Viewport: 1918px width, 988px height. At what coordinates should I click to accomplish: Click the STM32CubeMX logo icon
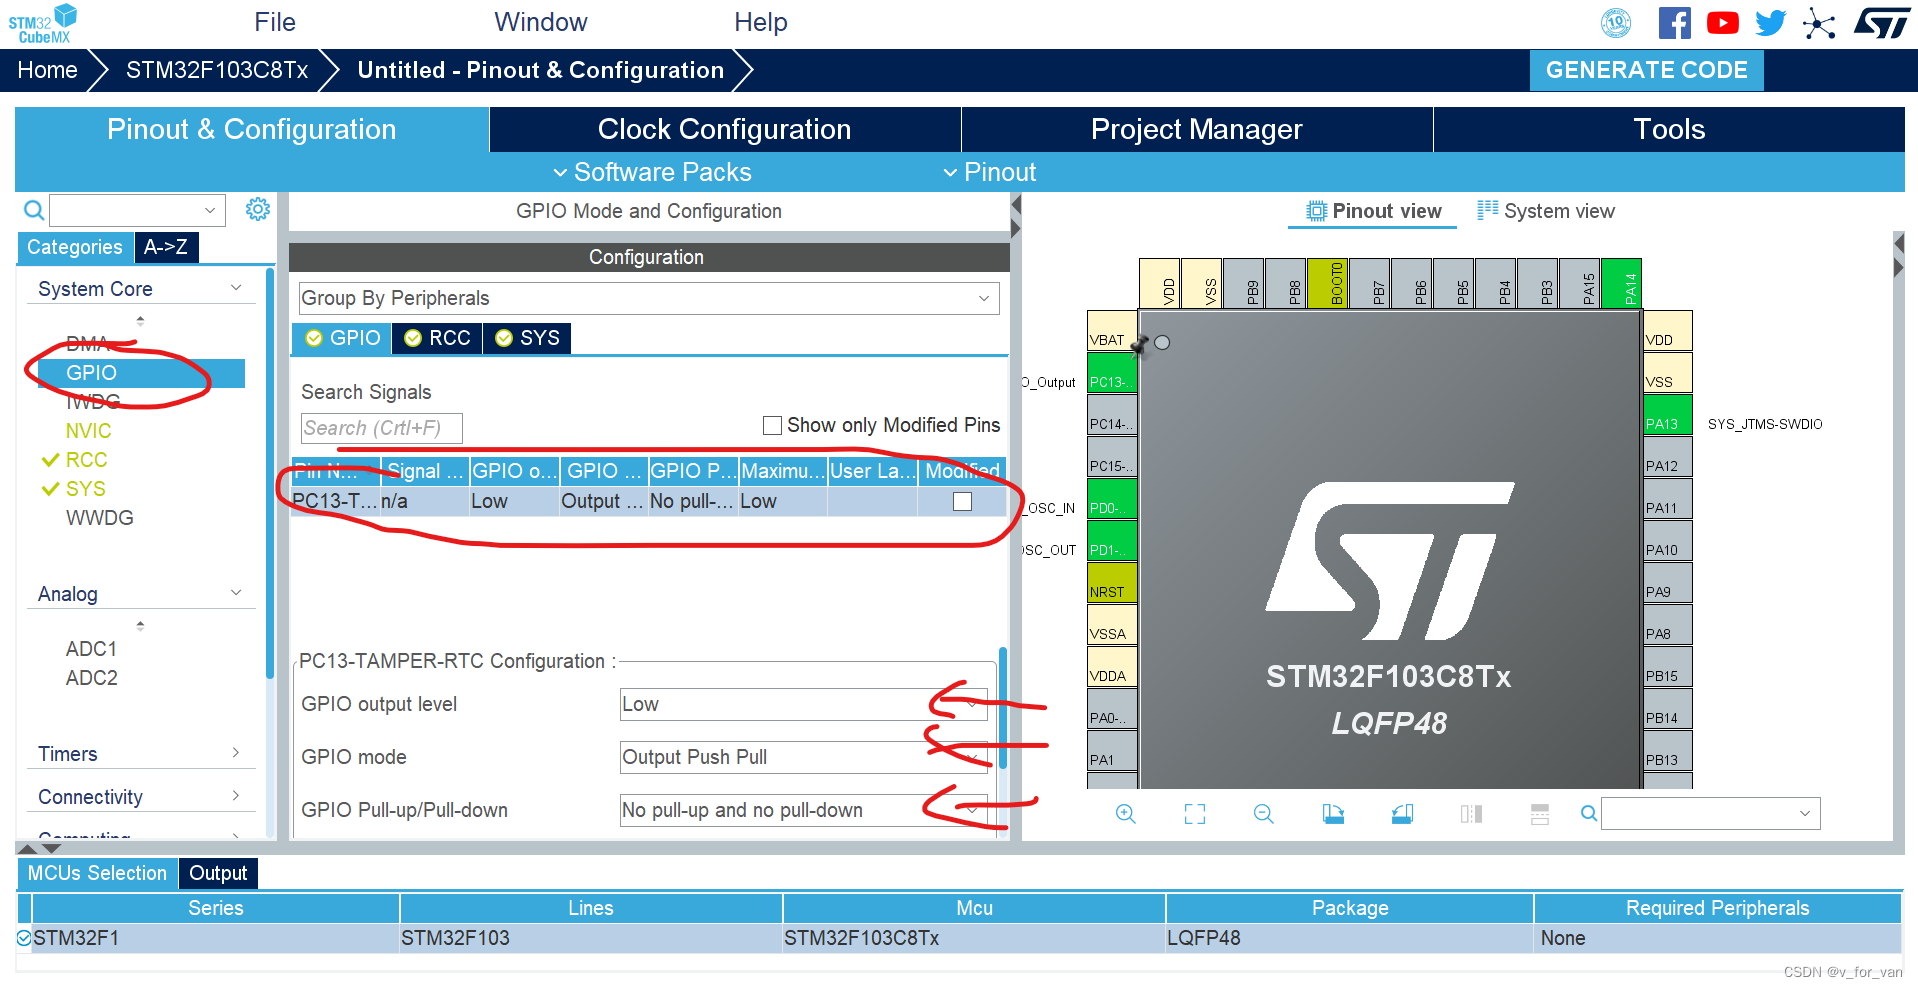(43, 23)
